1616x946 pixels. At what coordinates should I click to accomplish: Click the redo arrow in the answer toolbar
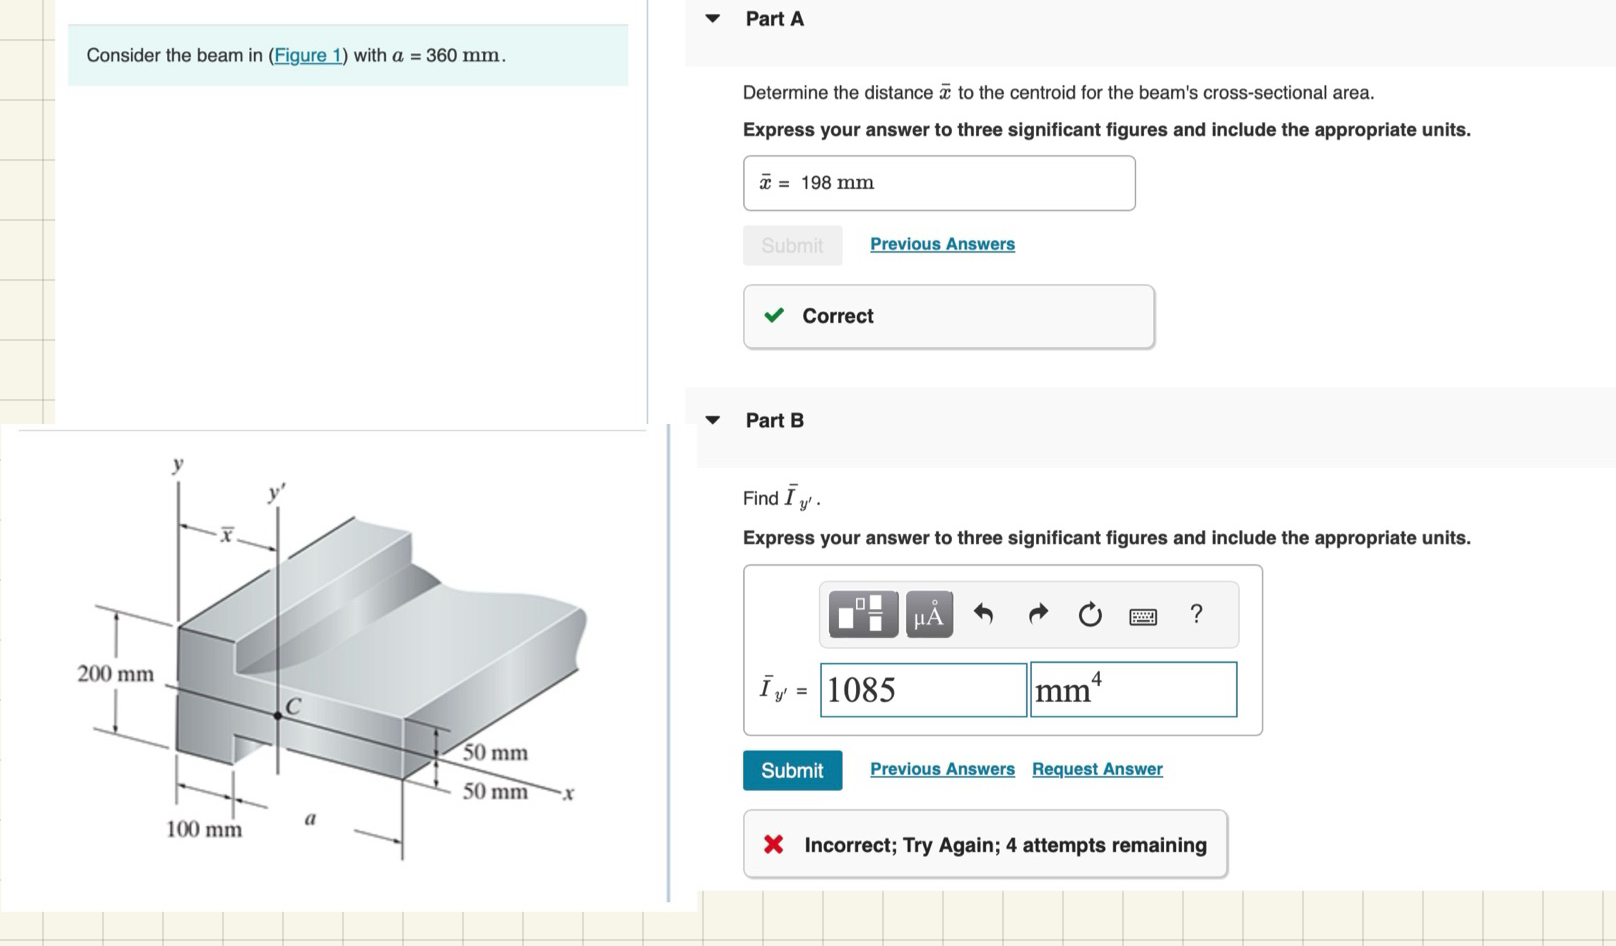click(x=1037, y=614)
